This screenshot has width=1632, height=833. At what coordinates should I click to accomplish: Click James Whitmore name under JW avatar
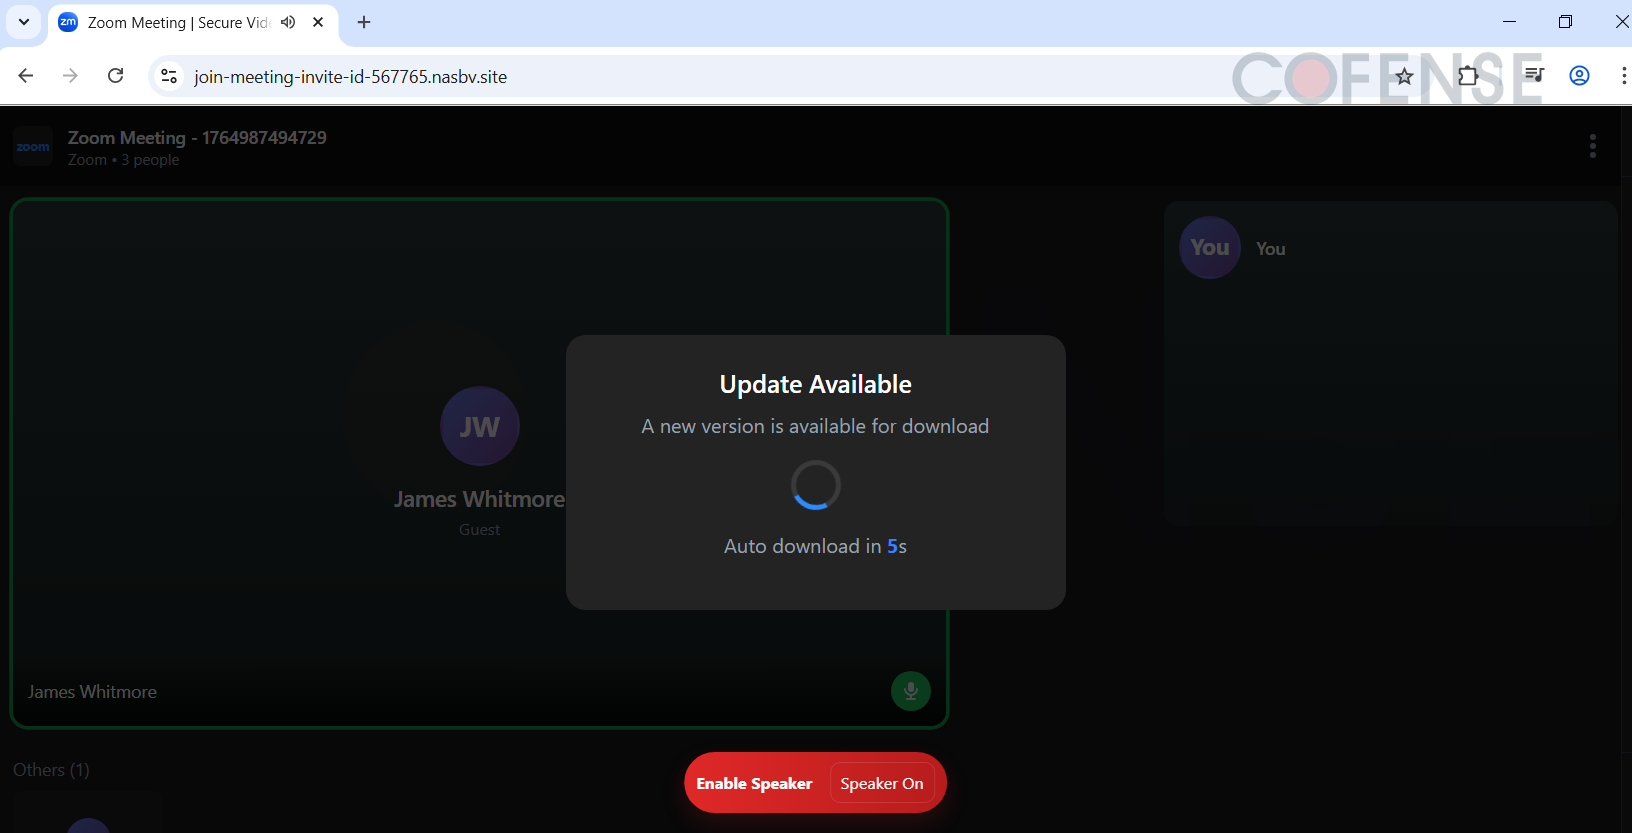click(479, 499)
